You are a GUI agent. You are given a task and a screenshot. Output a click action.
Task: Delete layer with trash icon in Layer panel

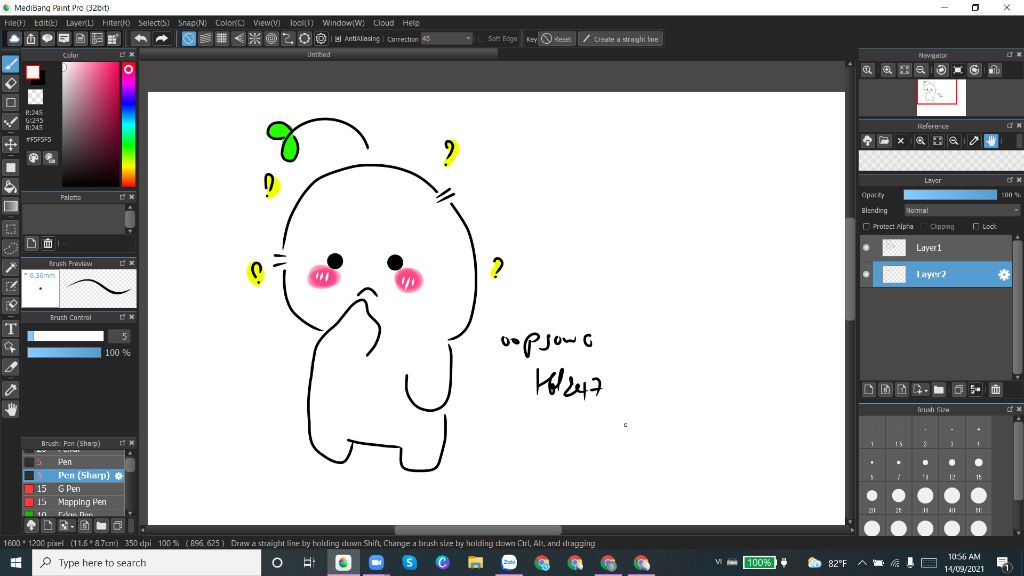click(995, 390)
